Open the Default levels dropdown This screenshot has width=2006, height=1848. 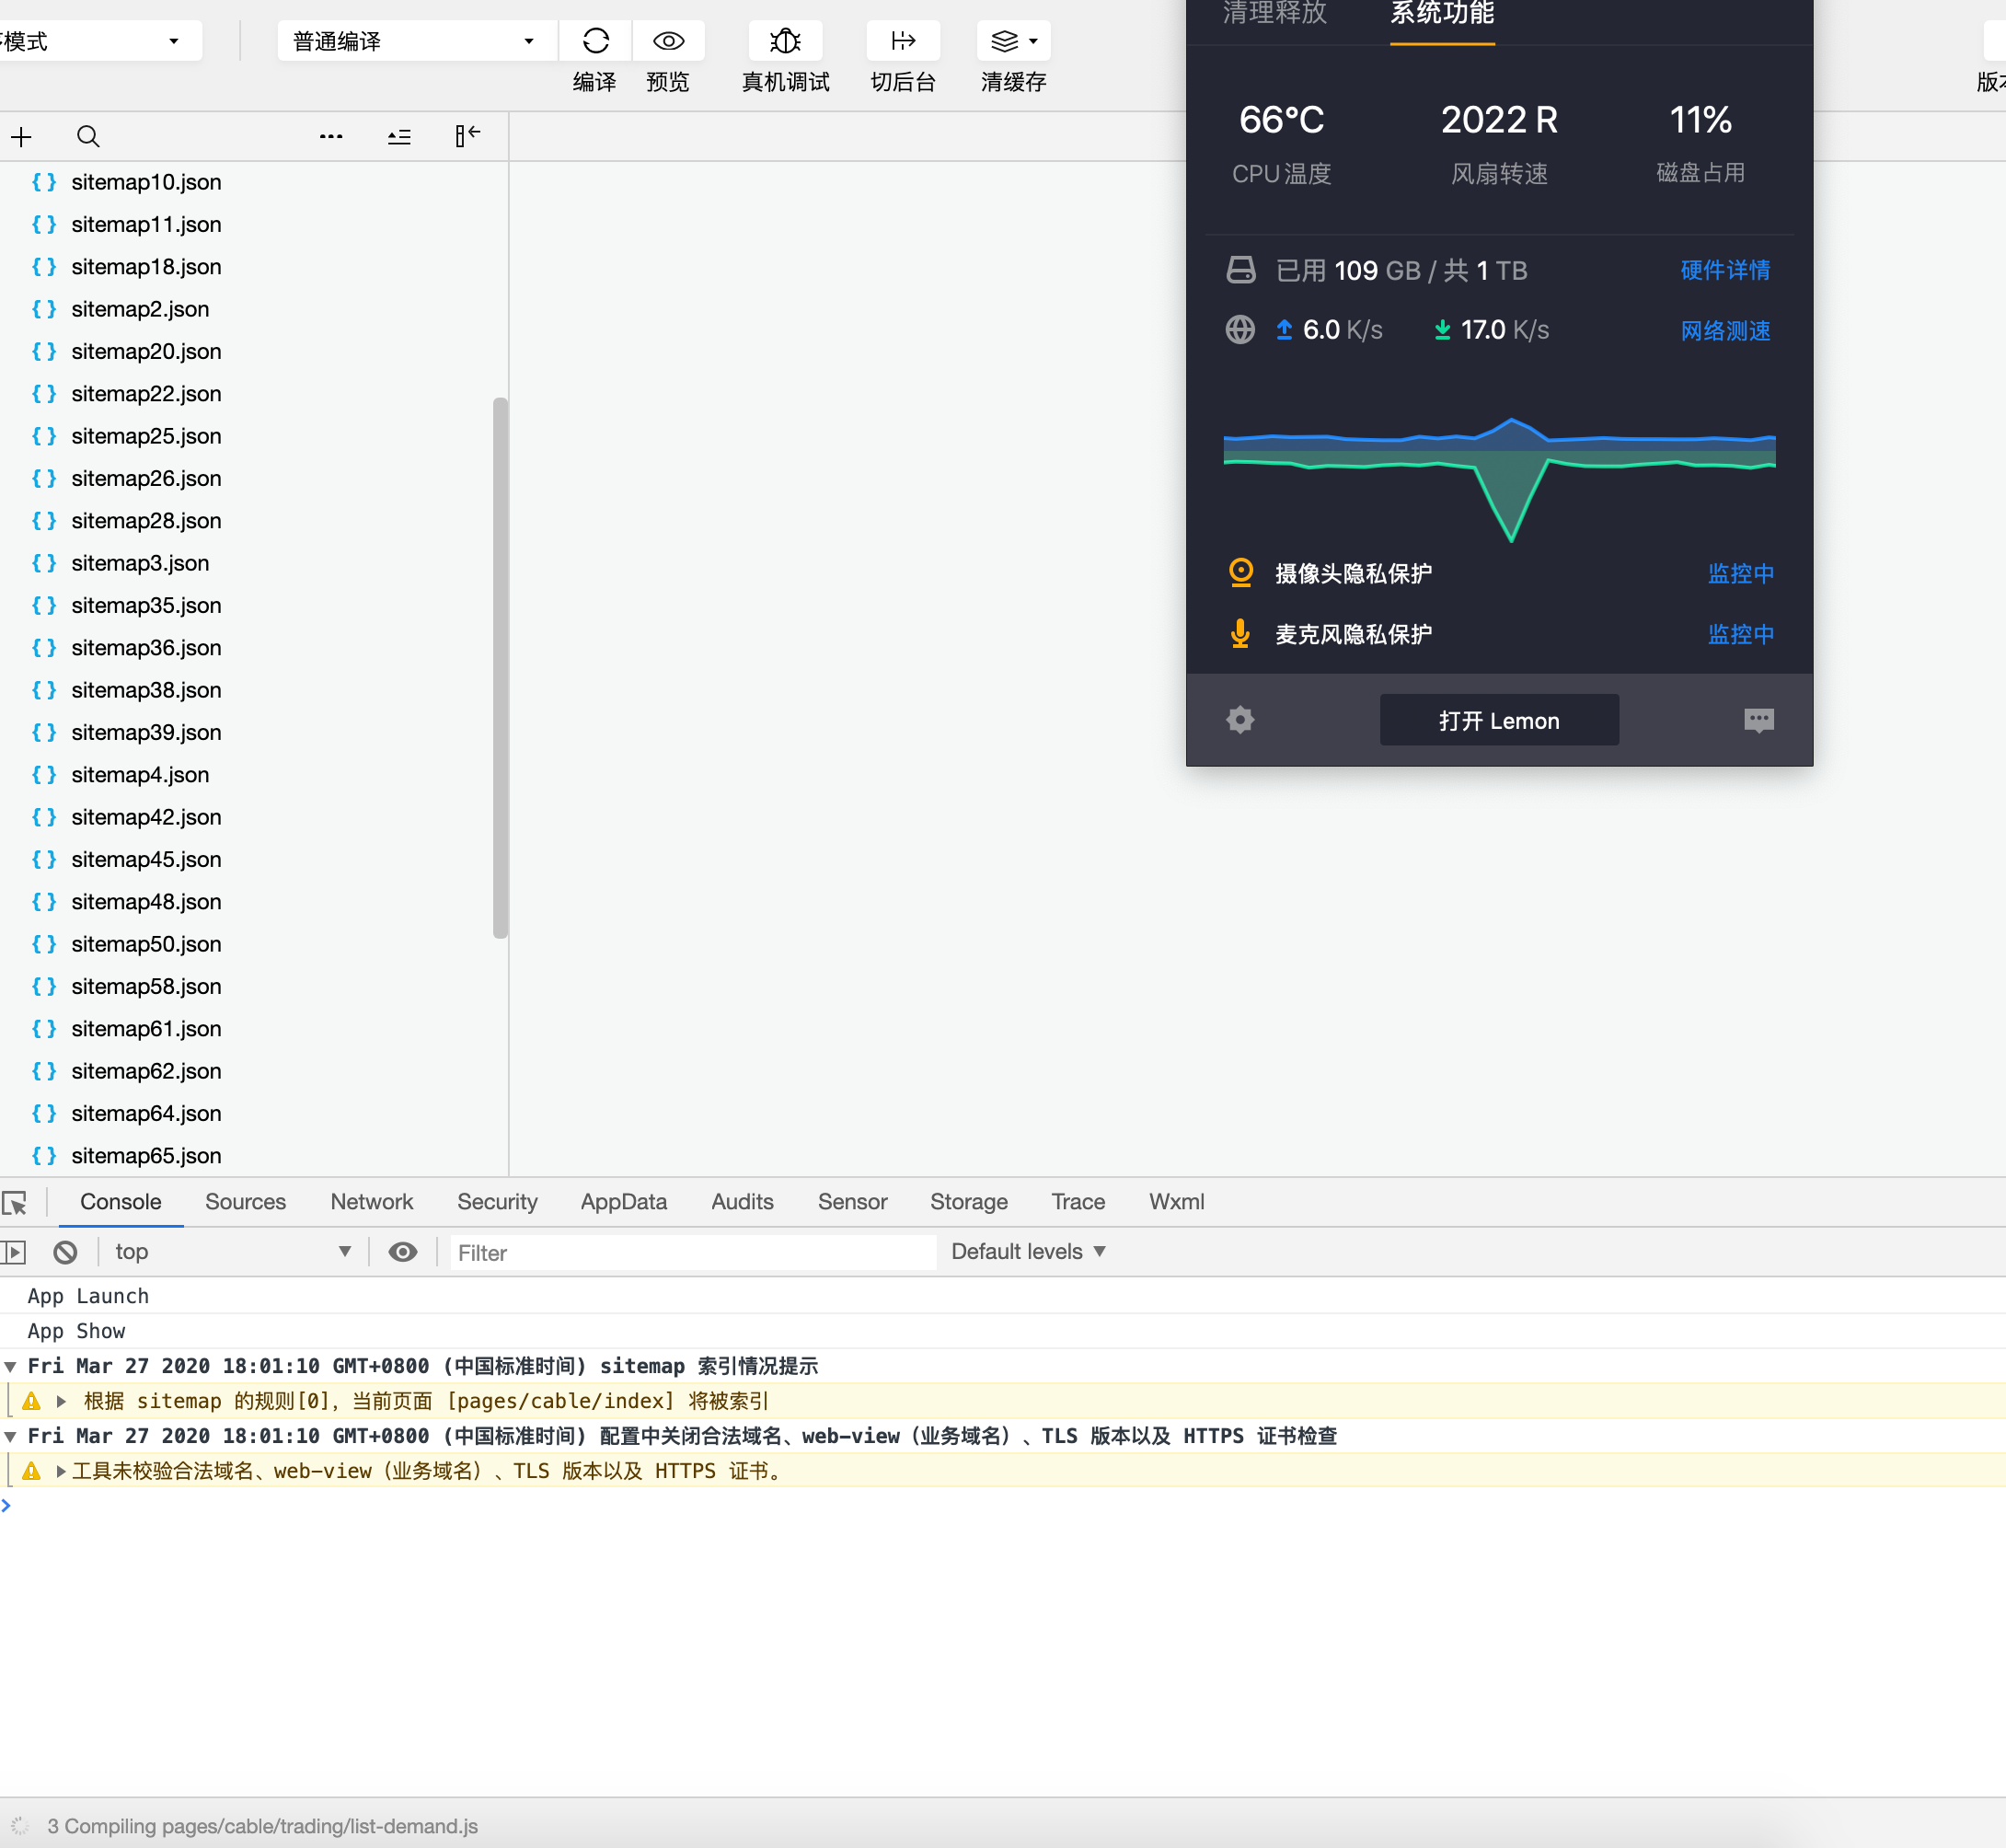(1028, 1252)
